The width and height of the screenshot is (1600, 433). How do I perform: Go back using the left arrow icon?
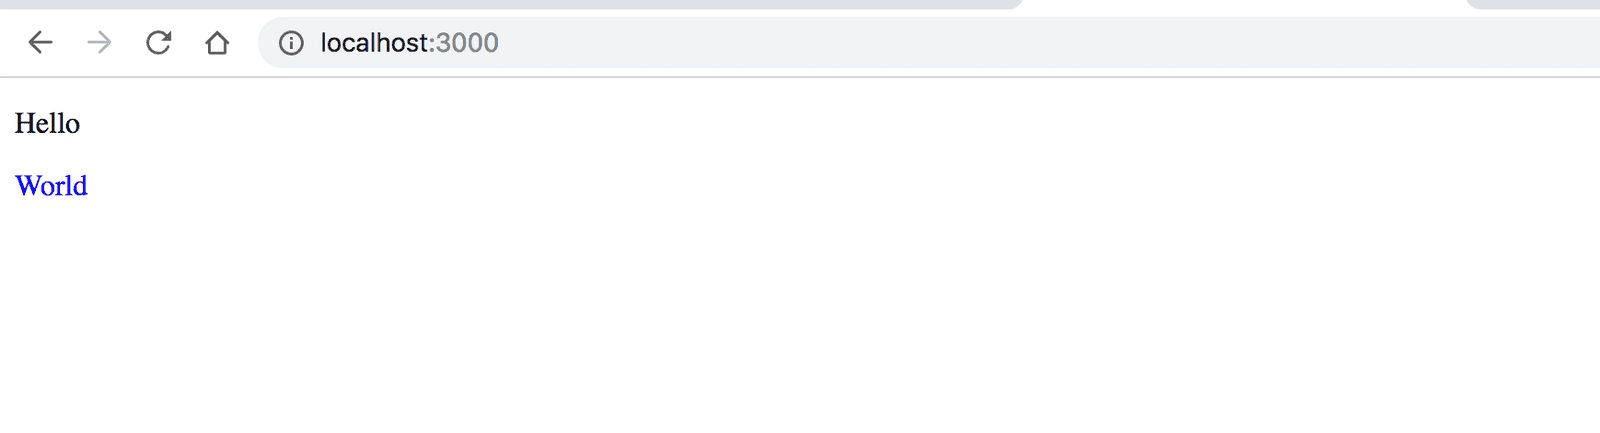[40, 42]
